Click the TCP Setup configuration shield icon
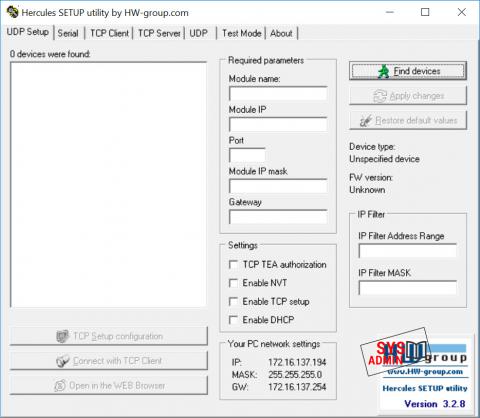 pos(62,336)
